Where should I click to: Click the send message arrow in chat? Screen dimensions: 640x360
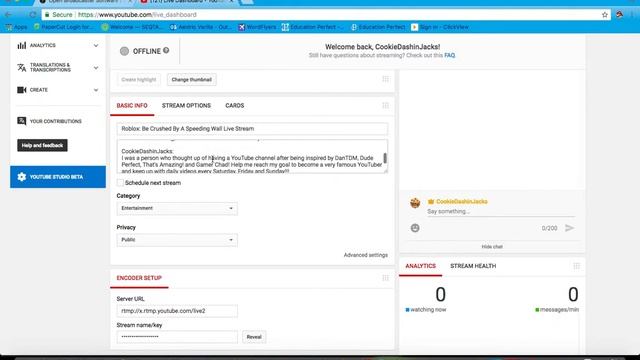coord(569,228)
